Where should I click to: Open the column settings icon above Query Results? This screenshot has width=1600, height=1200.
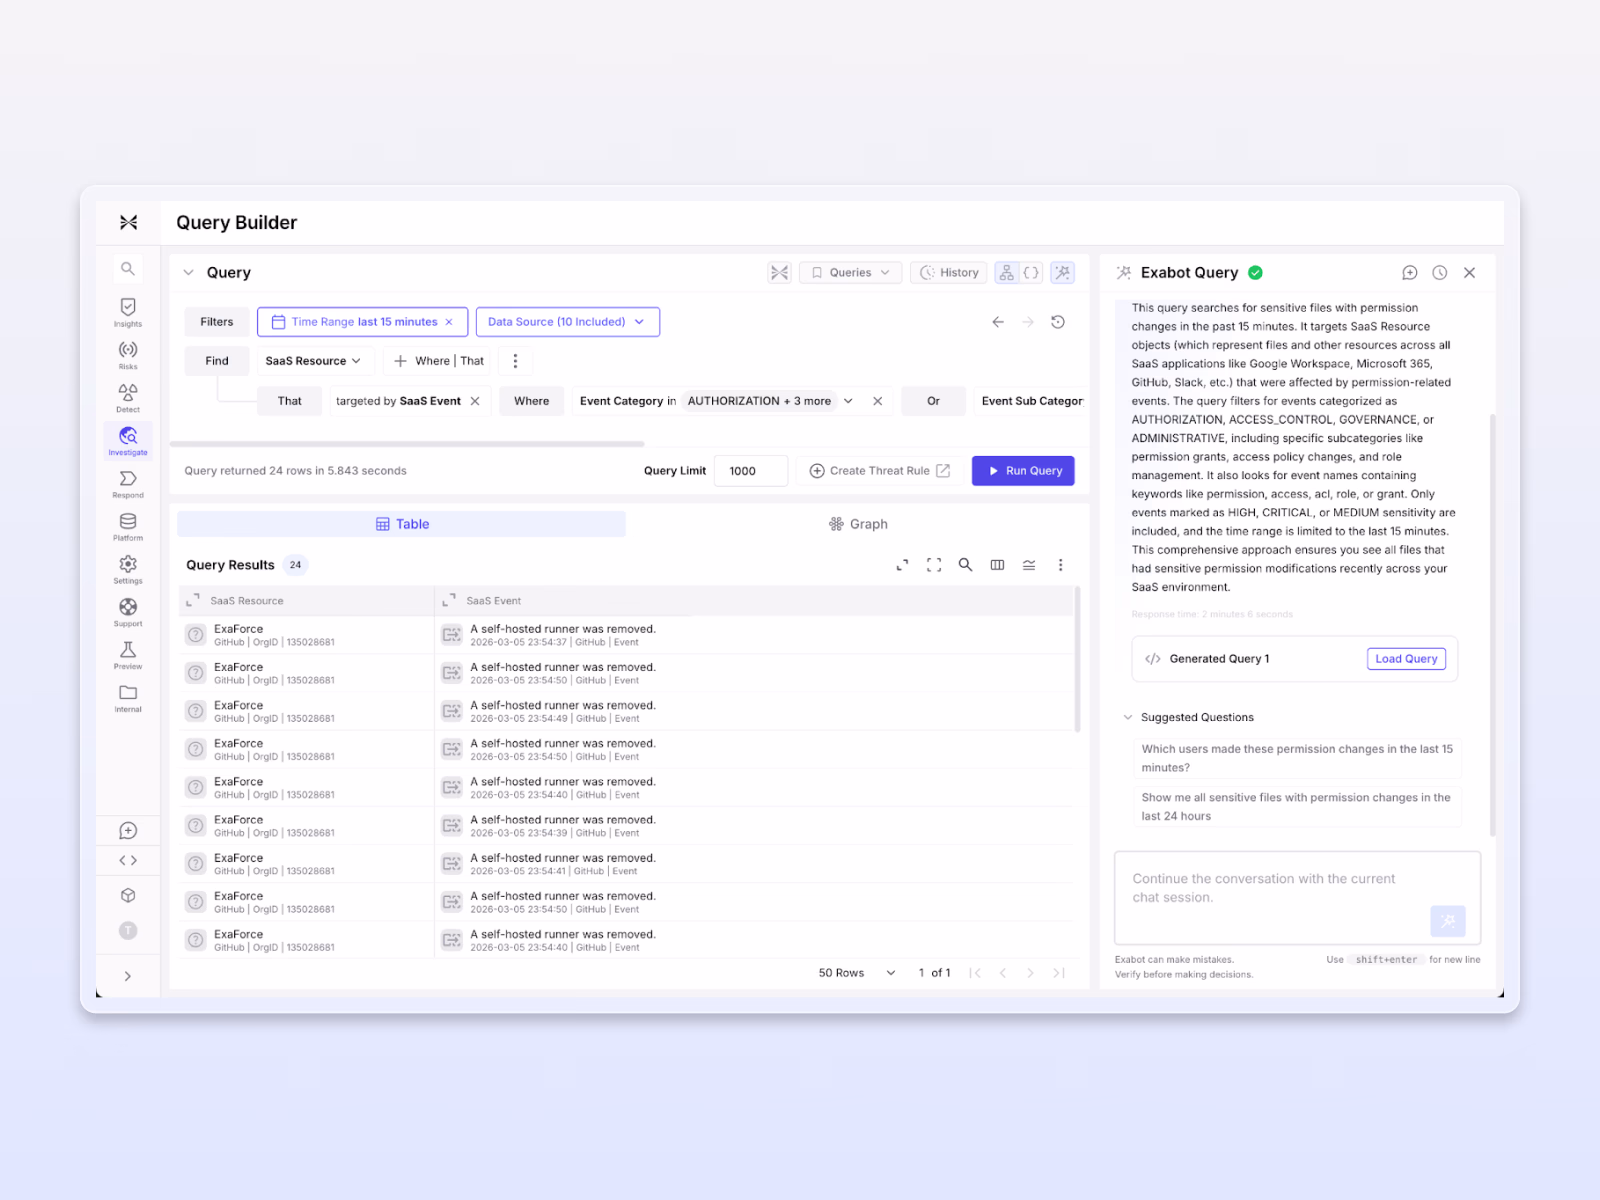click(x=997, y=565)
